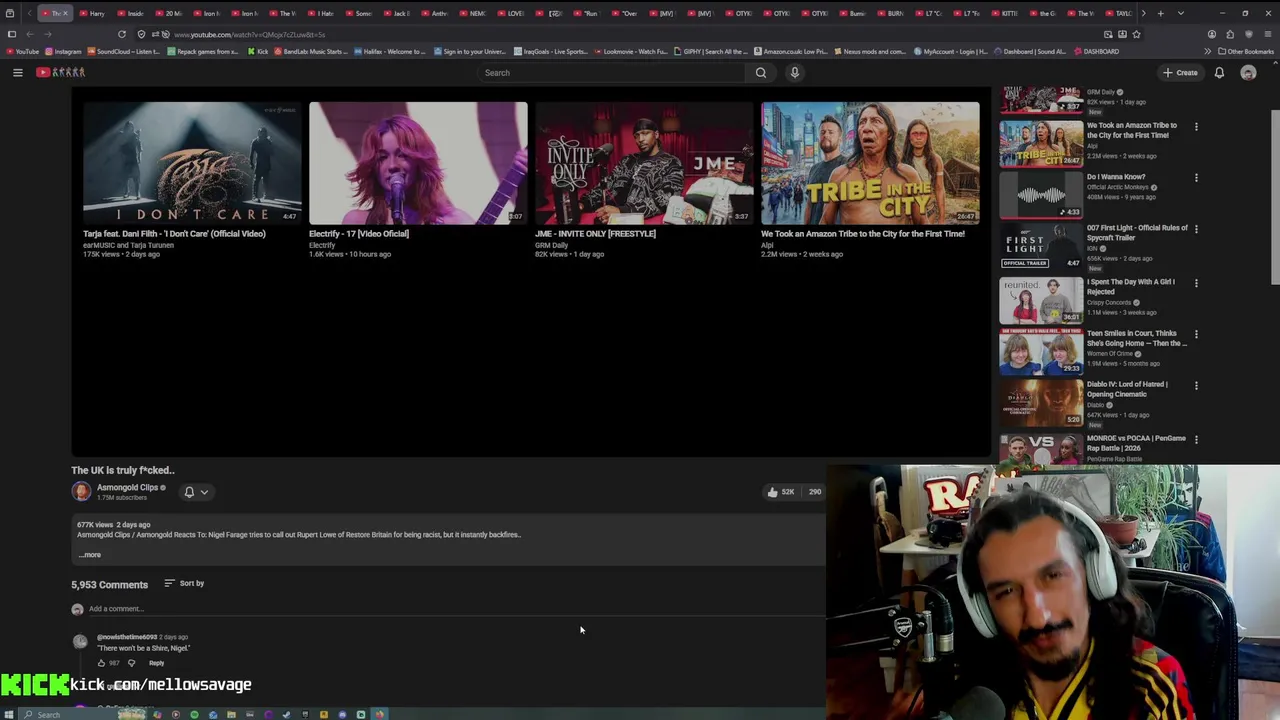
Task: Open tab list dropdown arrow
Action: [1181, 13]
